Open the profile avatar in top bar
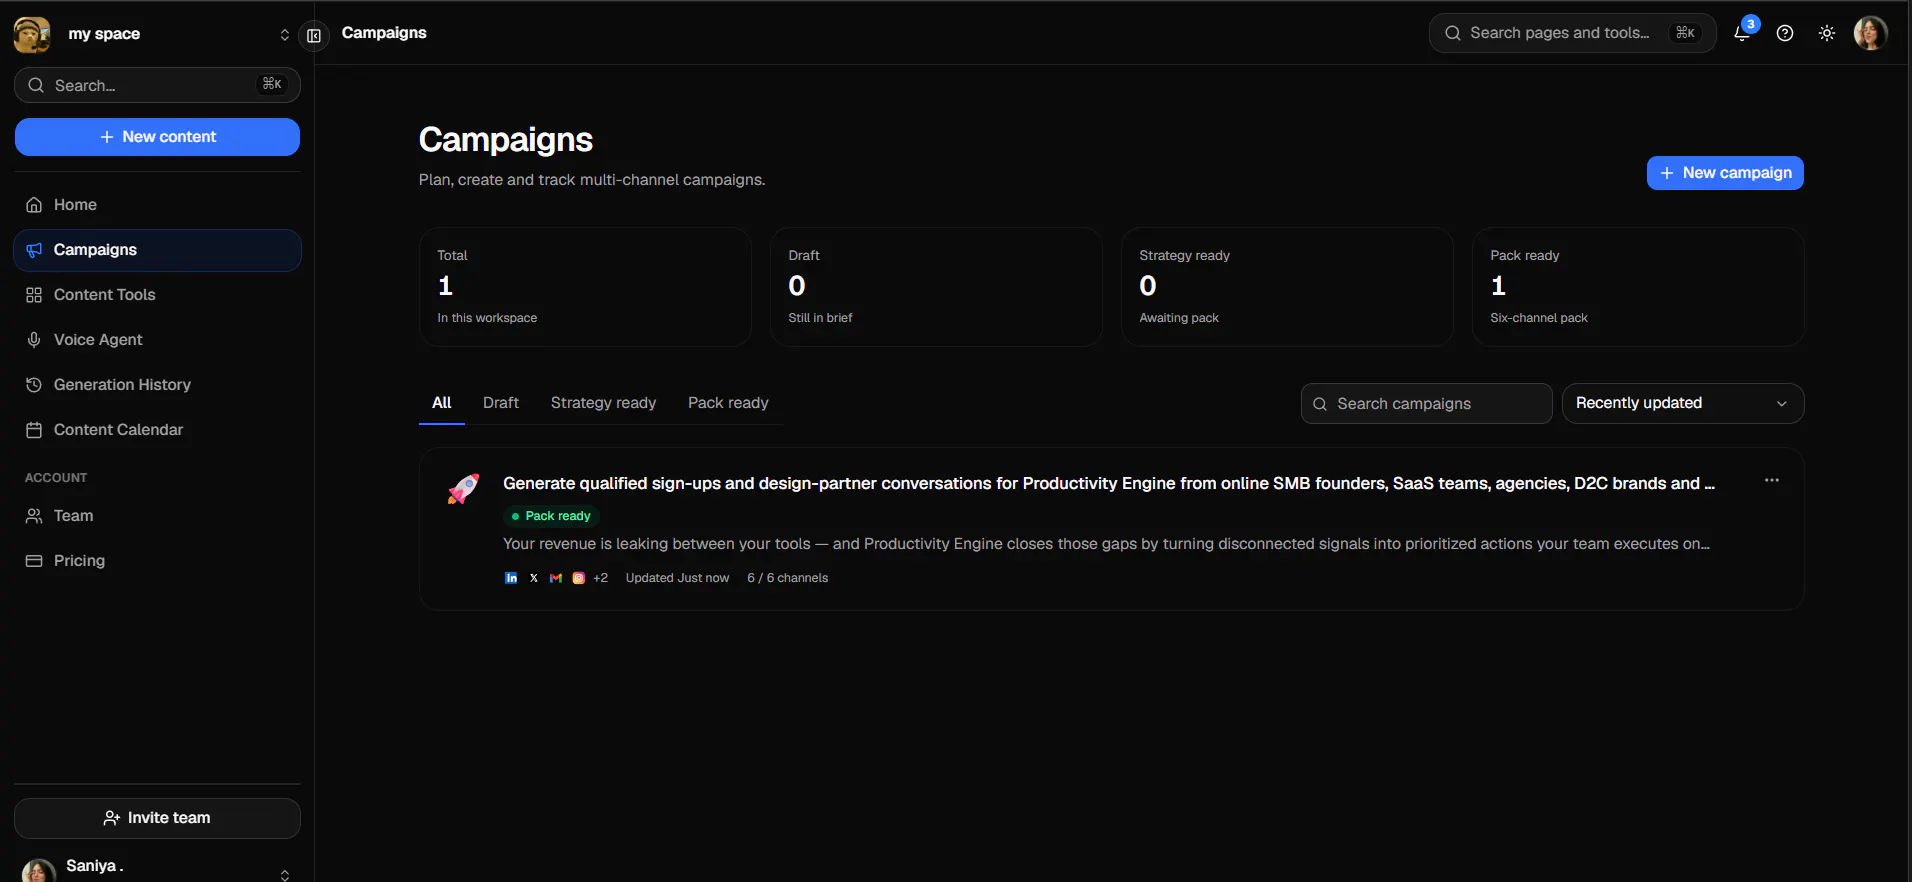 1871,33
